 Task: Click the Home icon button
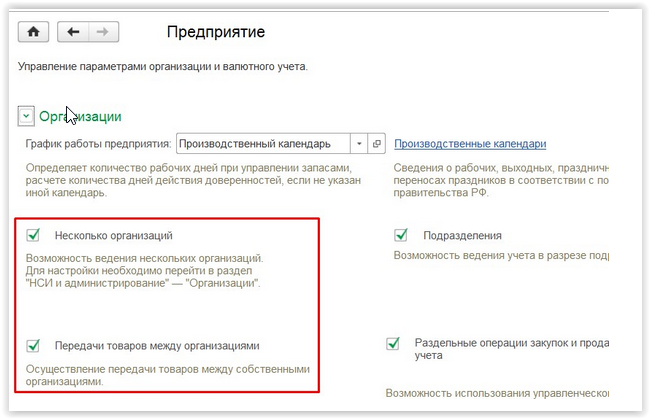click(34, 32)
